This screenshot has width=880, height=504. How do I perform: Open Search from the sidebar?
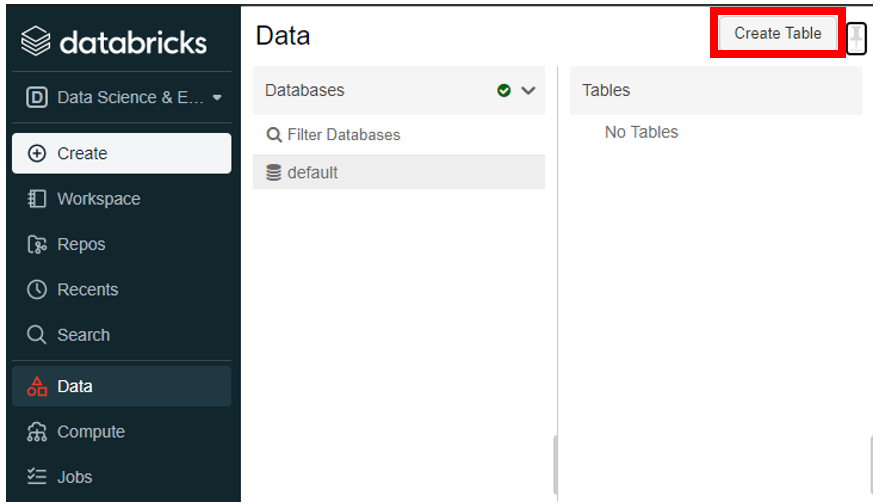click(x=121, y=335)
